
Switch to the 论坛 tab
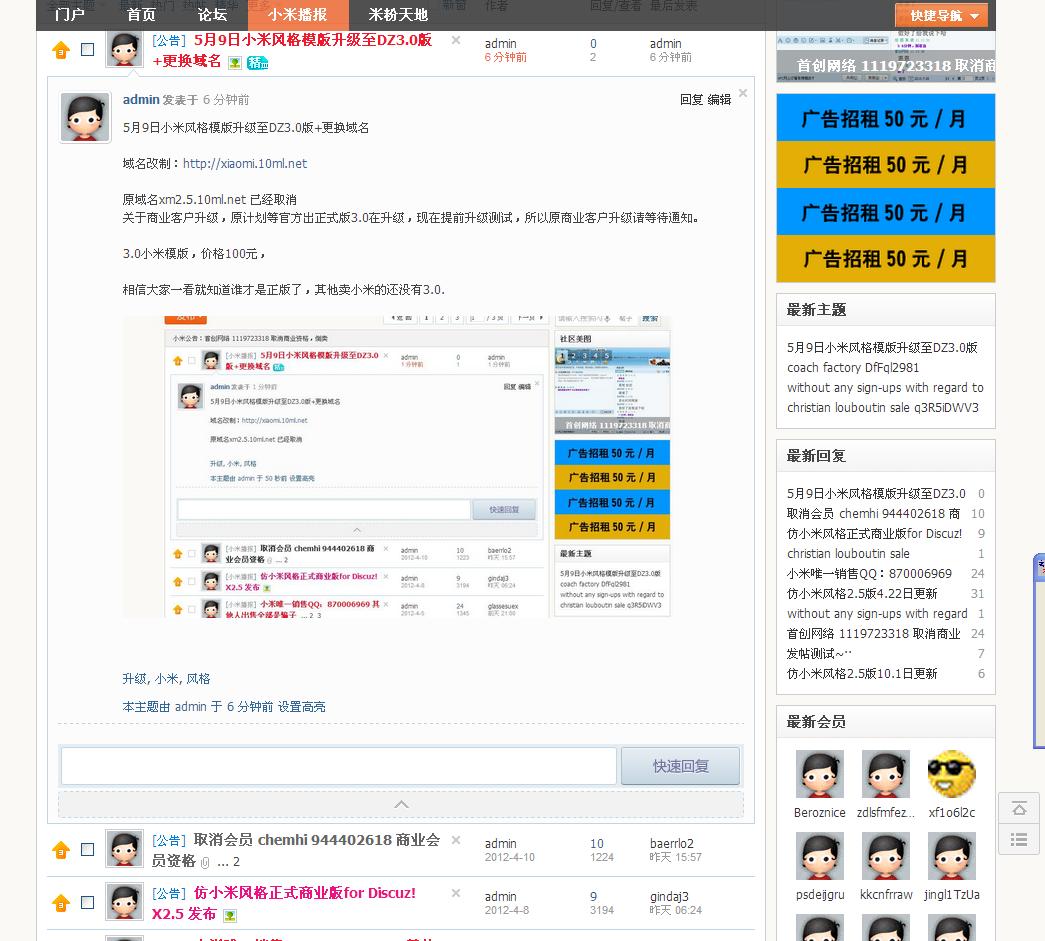[x=212, y=15]
